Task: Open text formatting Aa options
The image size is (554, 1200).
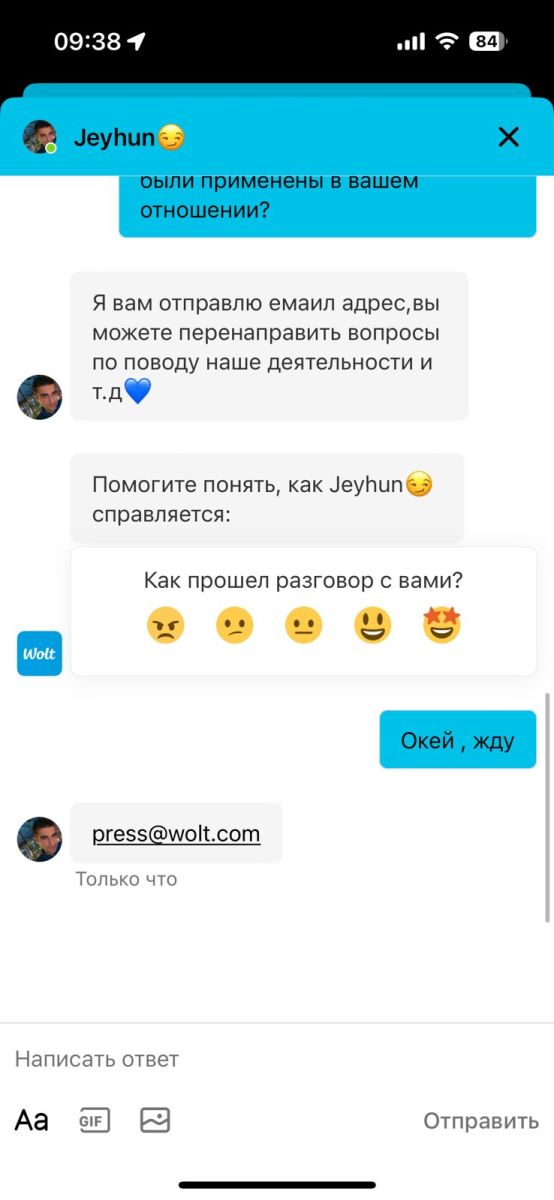Action: (x=31, y=1120)
